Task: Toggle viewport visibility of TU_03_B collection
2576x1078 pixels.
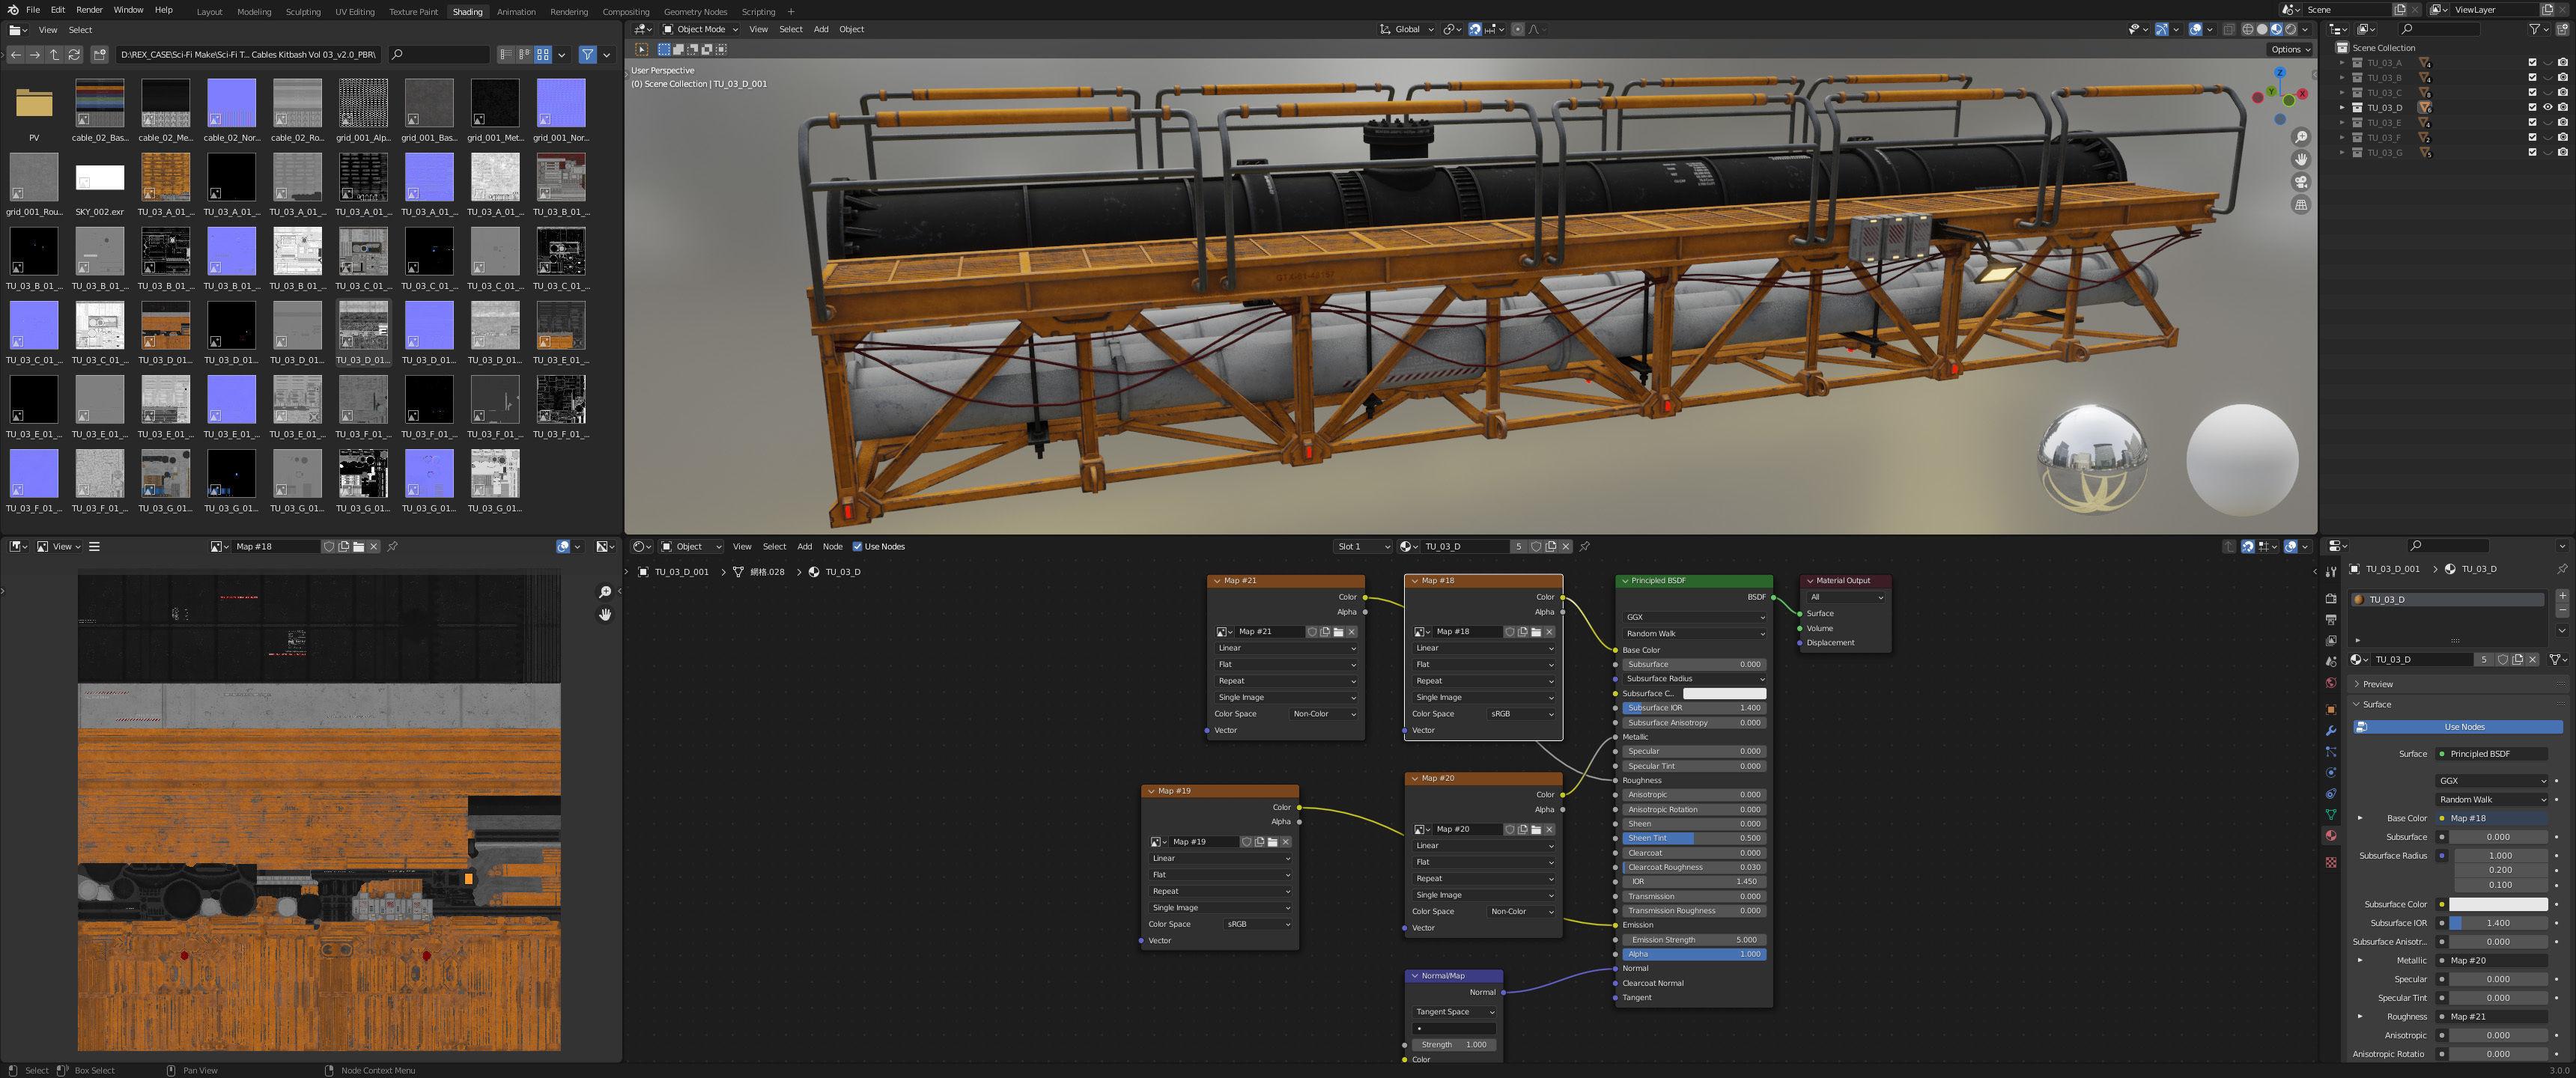Action: pyautogui.click(x=2547, y=78)
